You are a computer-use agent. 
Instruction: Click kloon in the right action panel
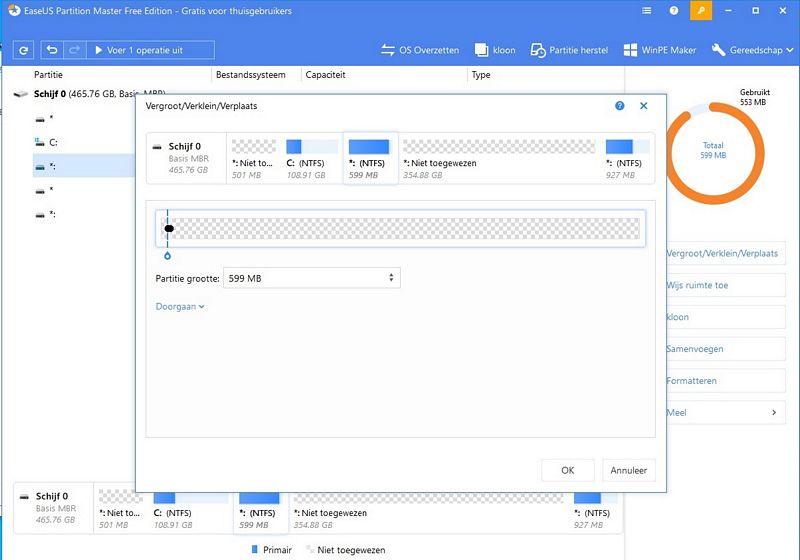(726, 317)
